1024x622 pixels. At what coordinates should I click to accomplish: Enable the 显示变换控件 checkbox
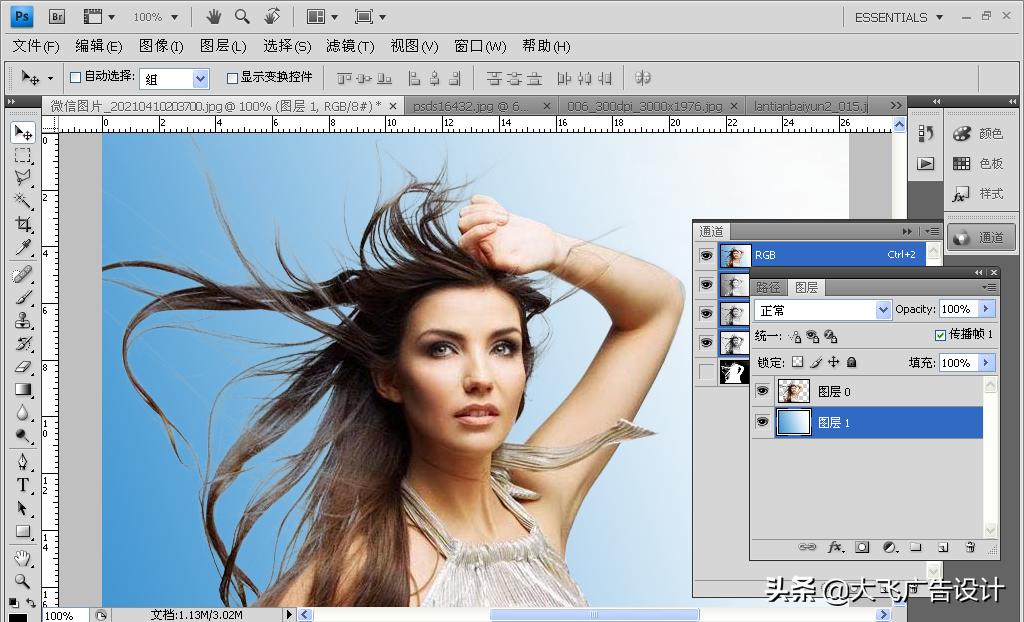click(232, 77)
